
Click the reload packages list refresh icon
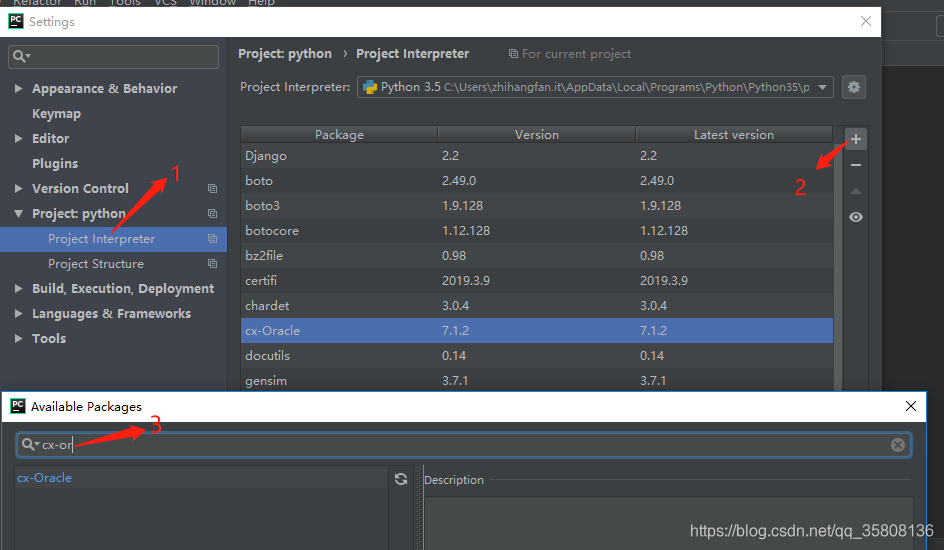pyautogui.click(x=401, y=479)
